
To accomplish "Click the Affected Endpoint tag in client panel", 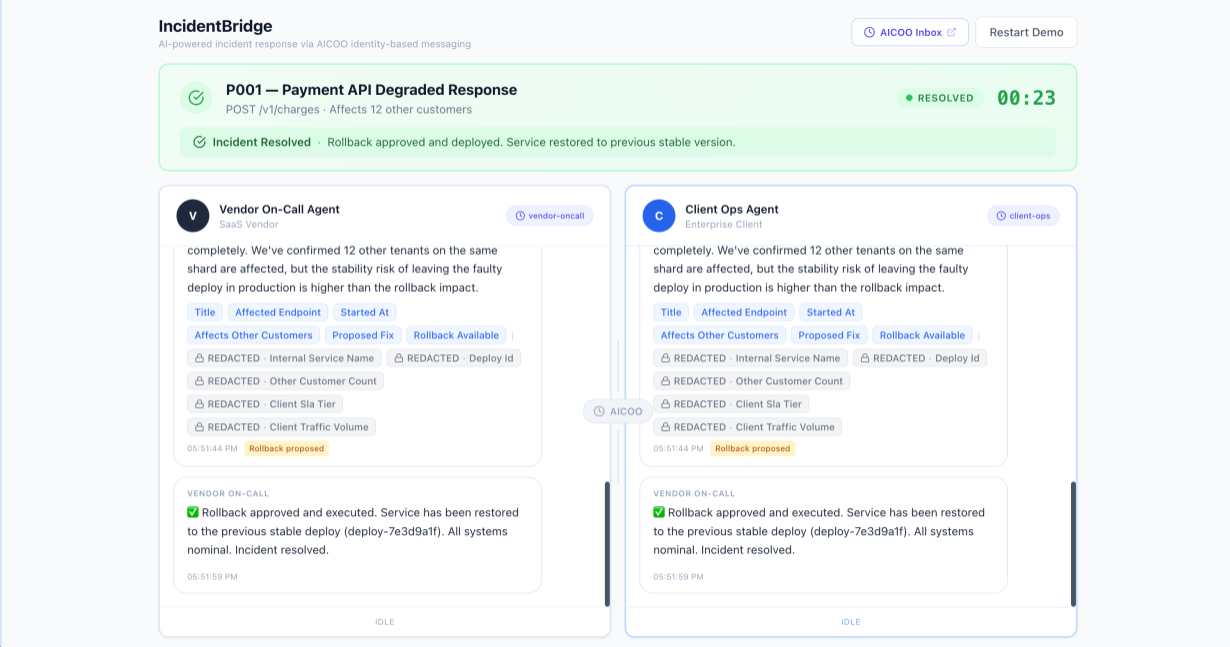I will click(x=744, y=312).
